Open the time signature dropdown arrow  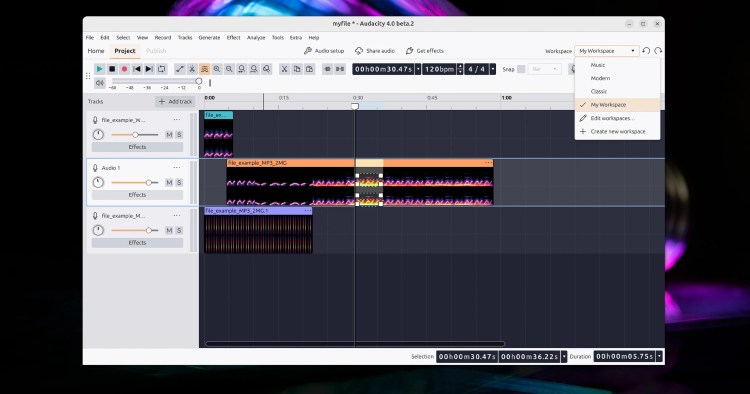pyautogui.click(x=493, y=69)
